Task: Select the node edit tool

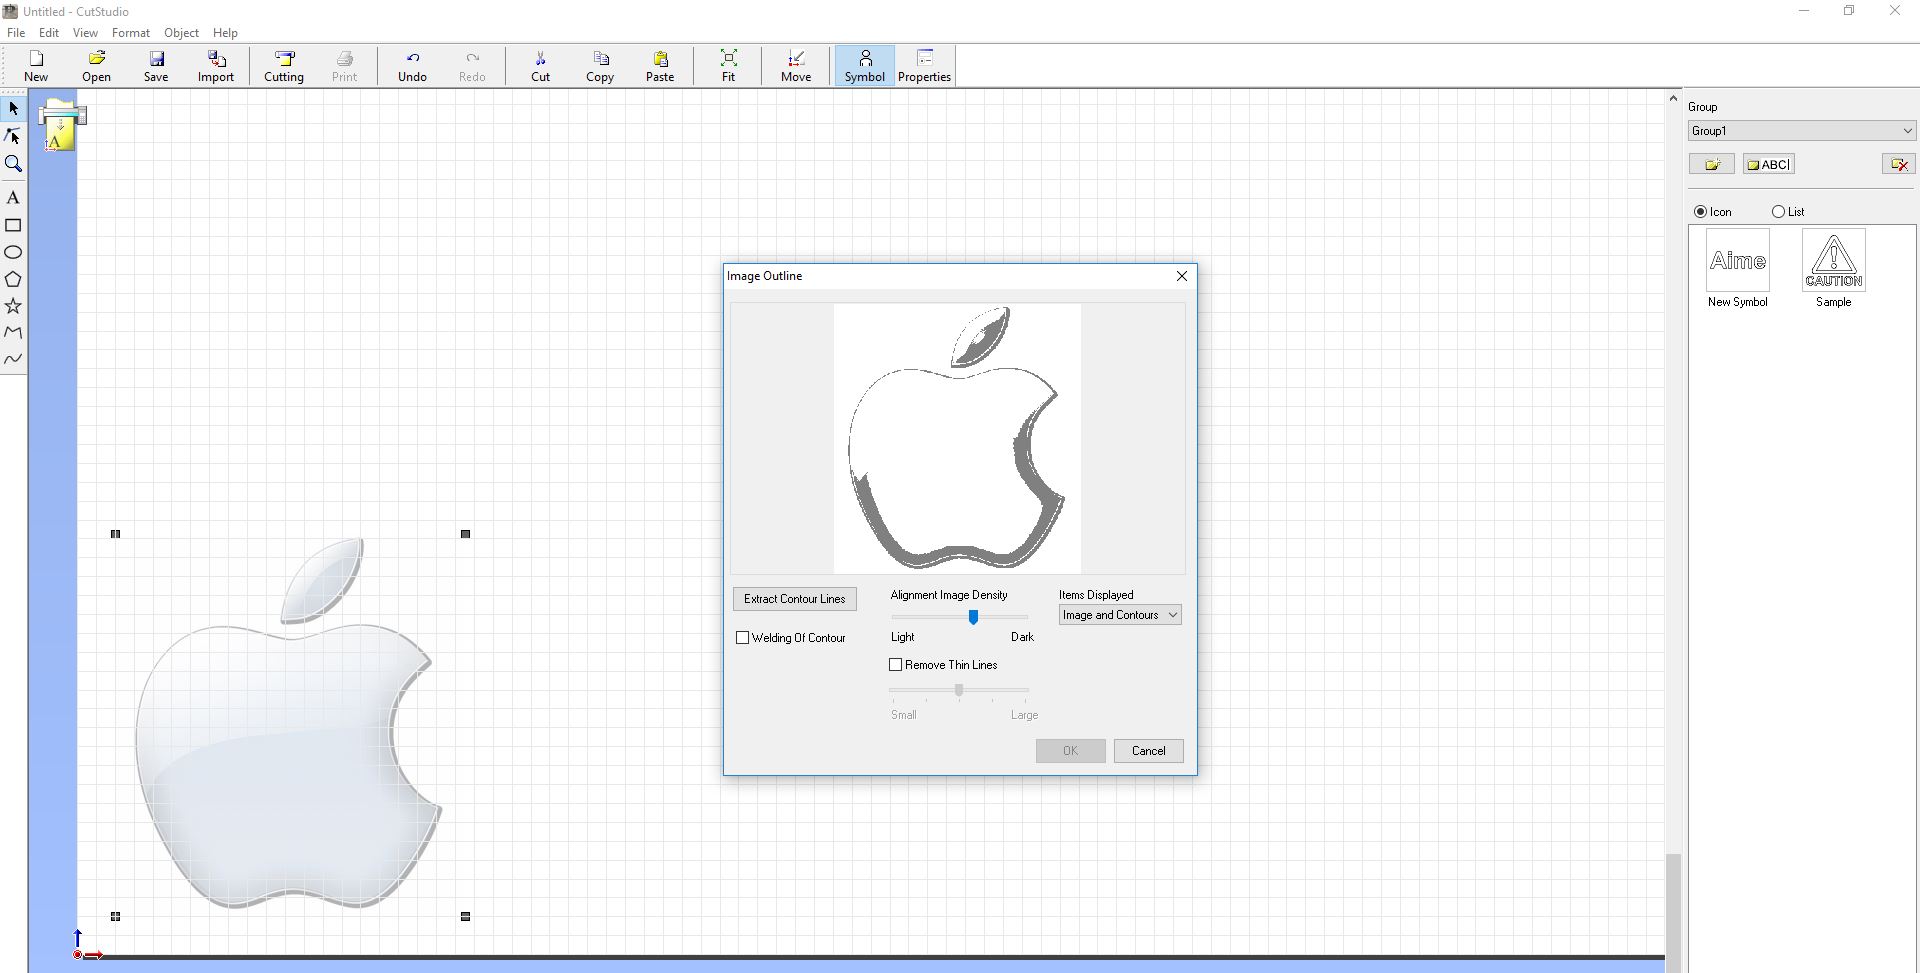Action: coord(14,136)
